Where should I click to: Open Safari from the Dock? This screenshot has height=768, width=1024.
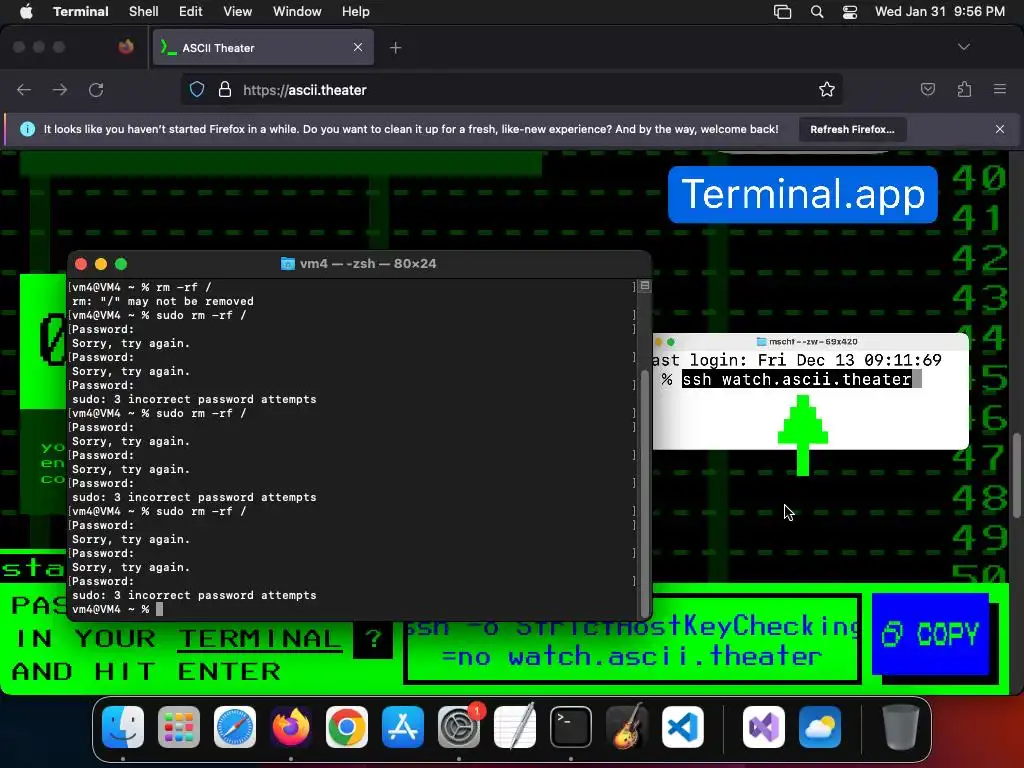[235, 727]
